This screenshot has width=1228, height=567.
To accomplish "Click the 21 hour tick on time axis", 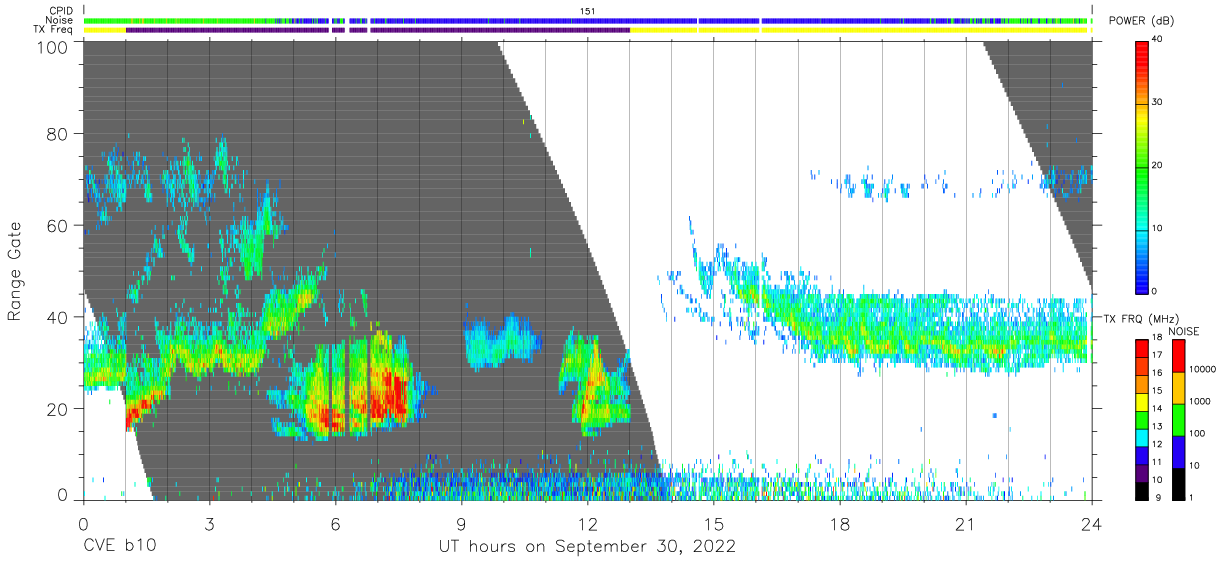I will pyautogui.click(x=965, y=524).
